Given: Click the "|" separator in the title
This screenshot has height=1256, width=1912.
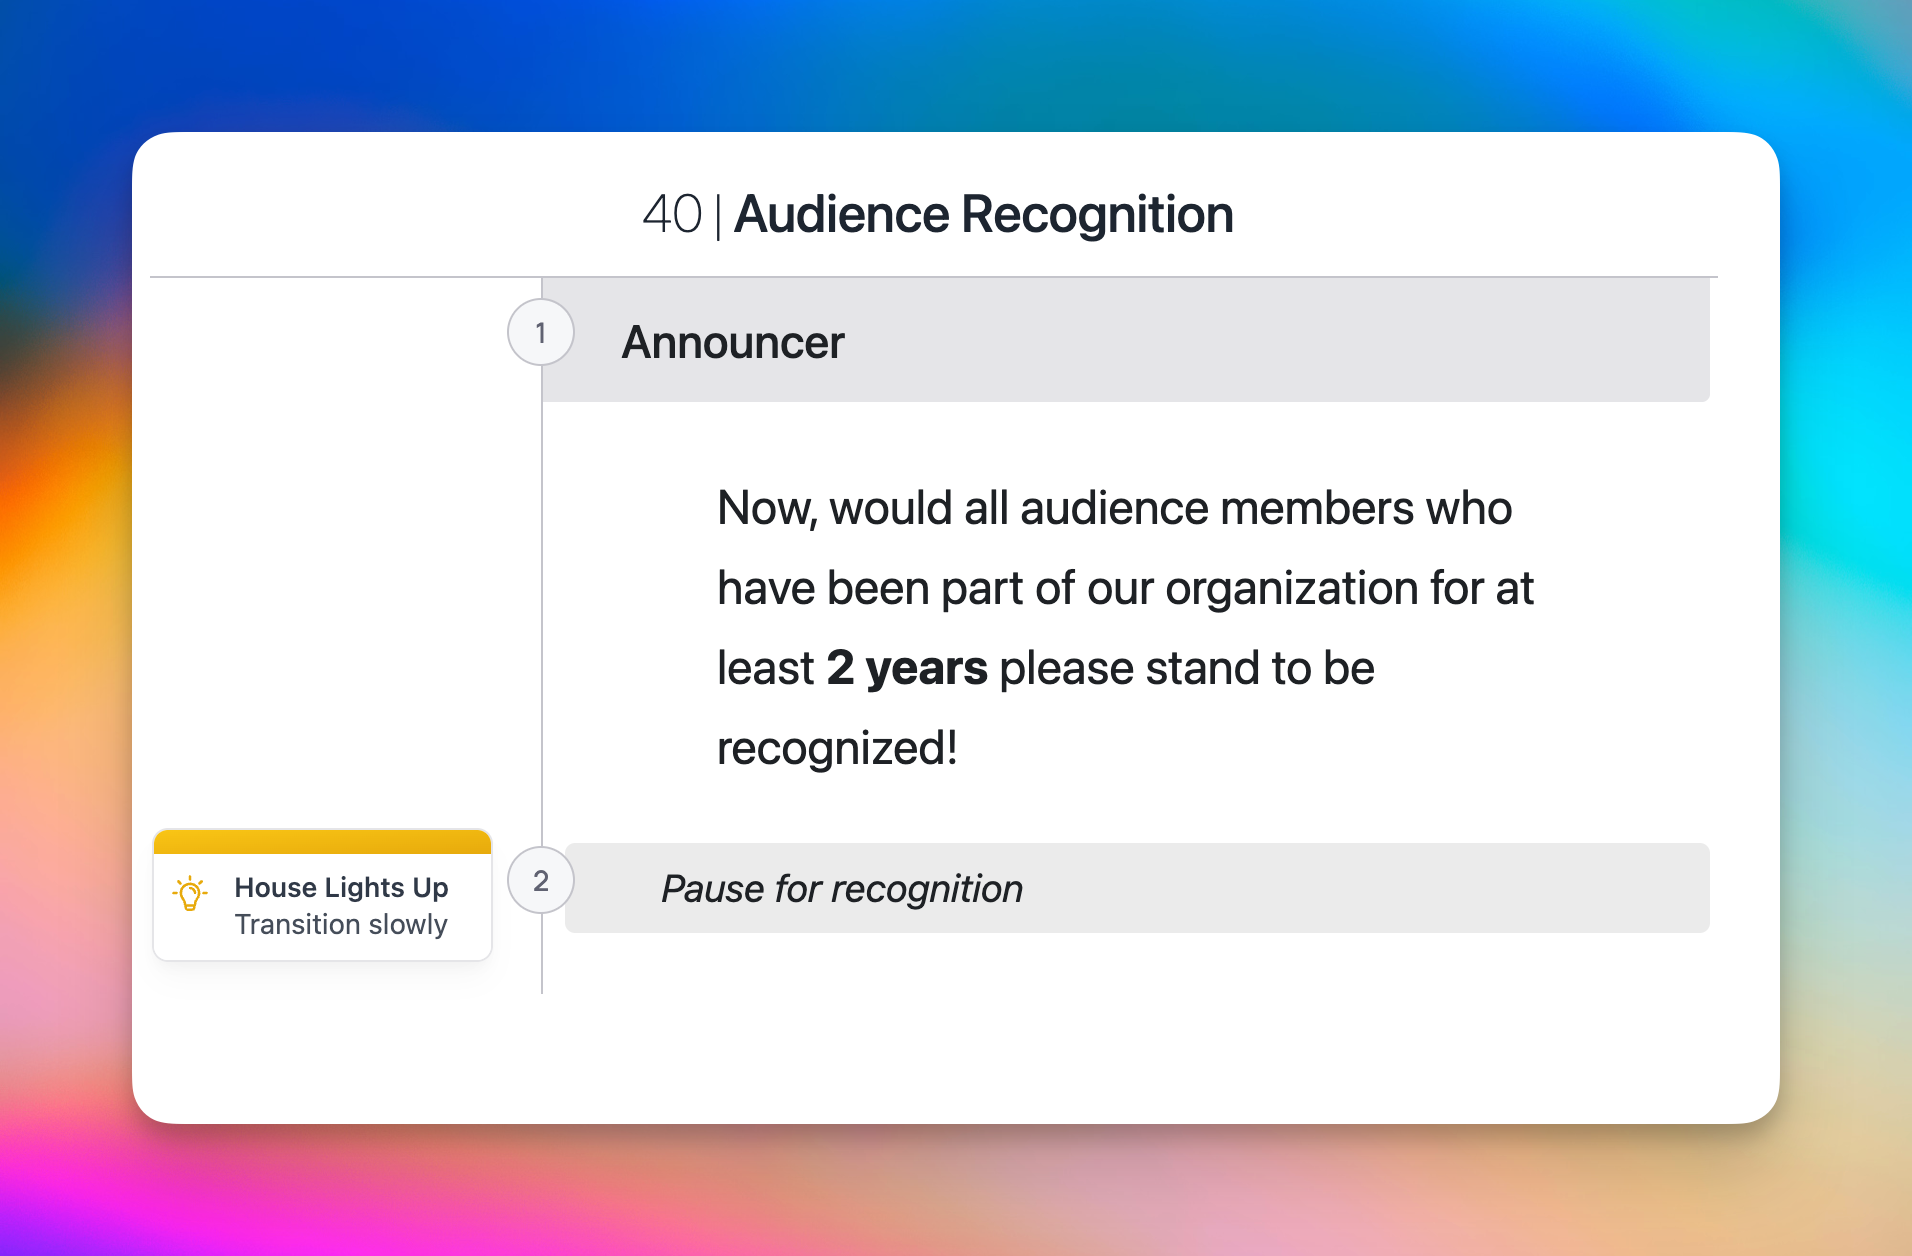Looking at the screenshot, I should [718, 217].
